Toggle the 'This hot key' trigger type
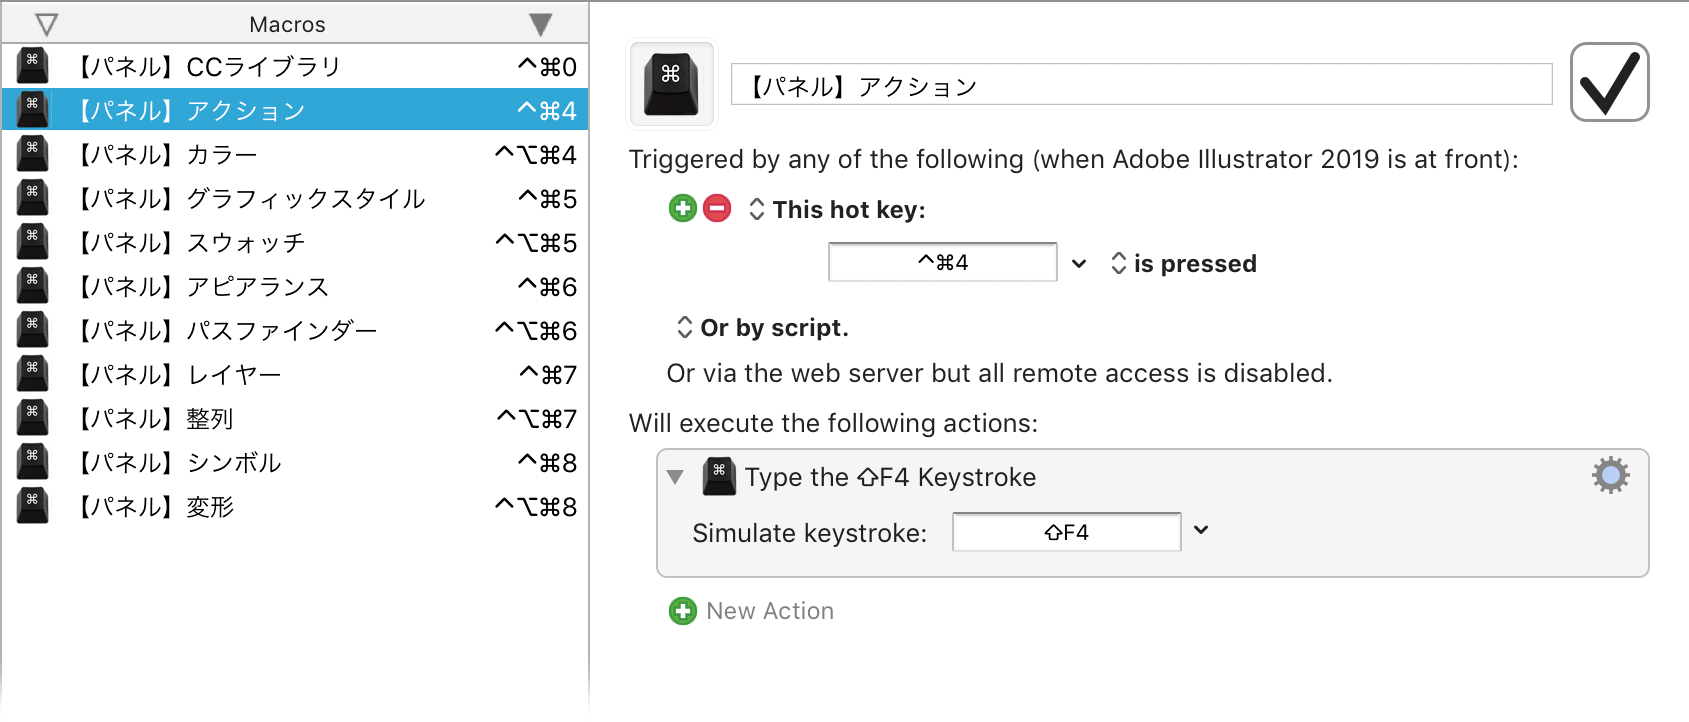The image size is (1689, 722). [x=838, y=209]
